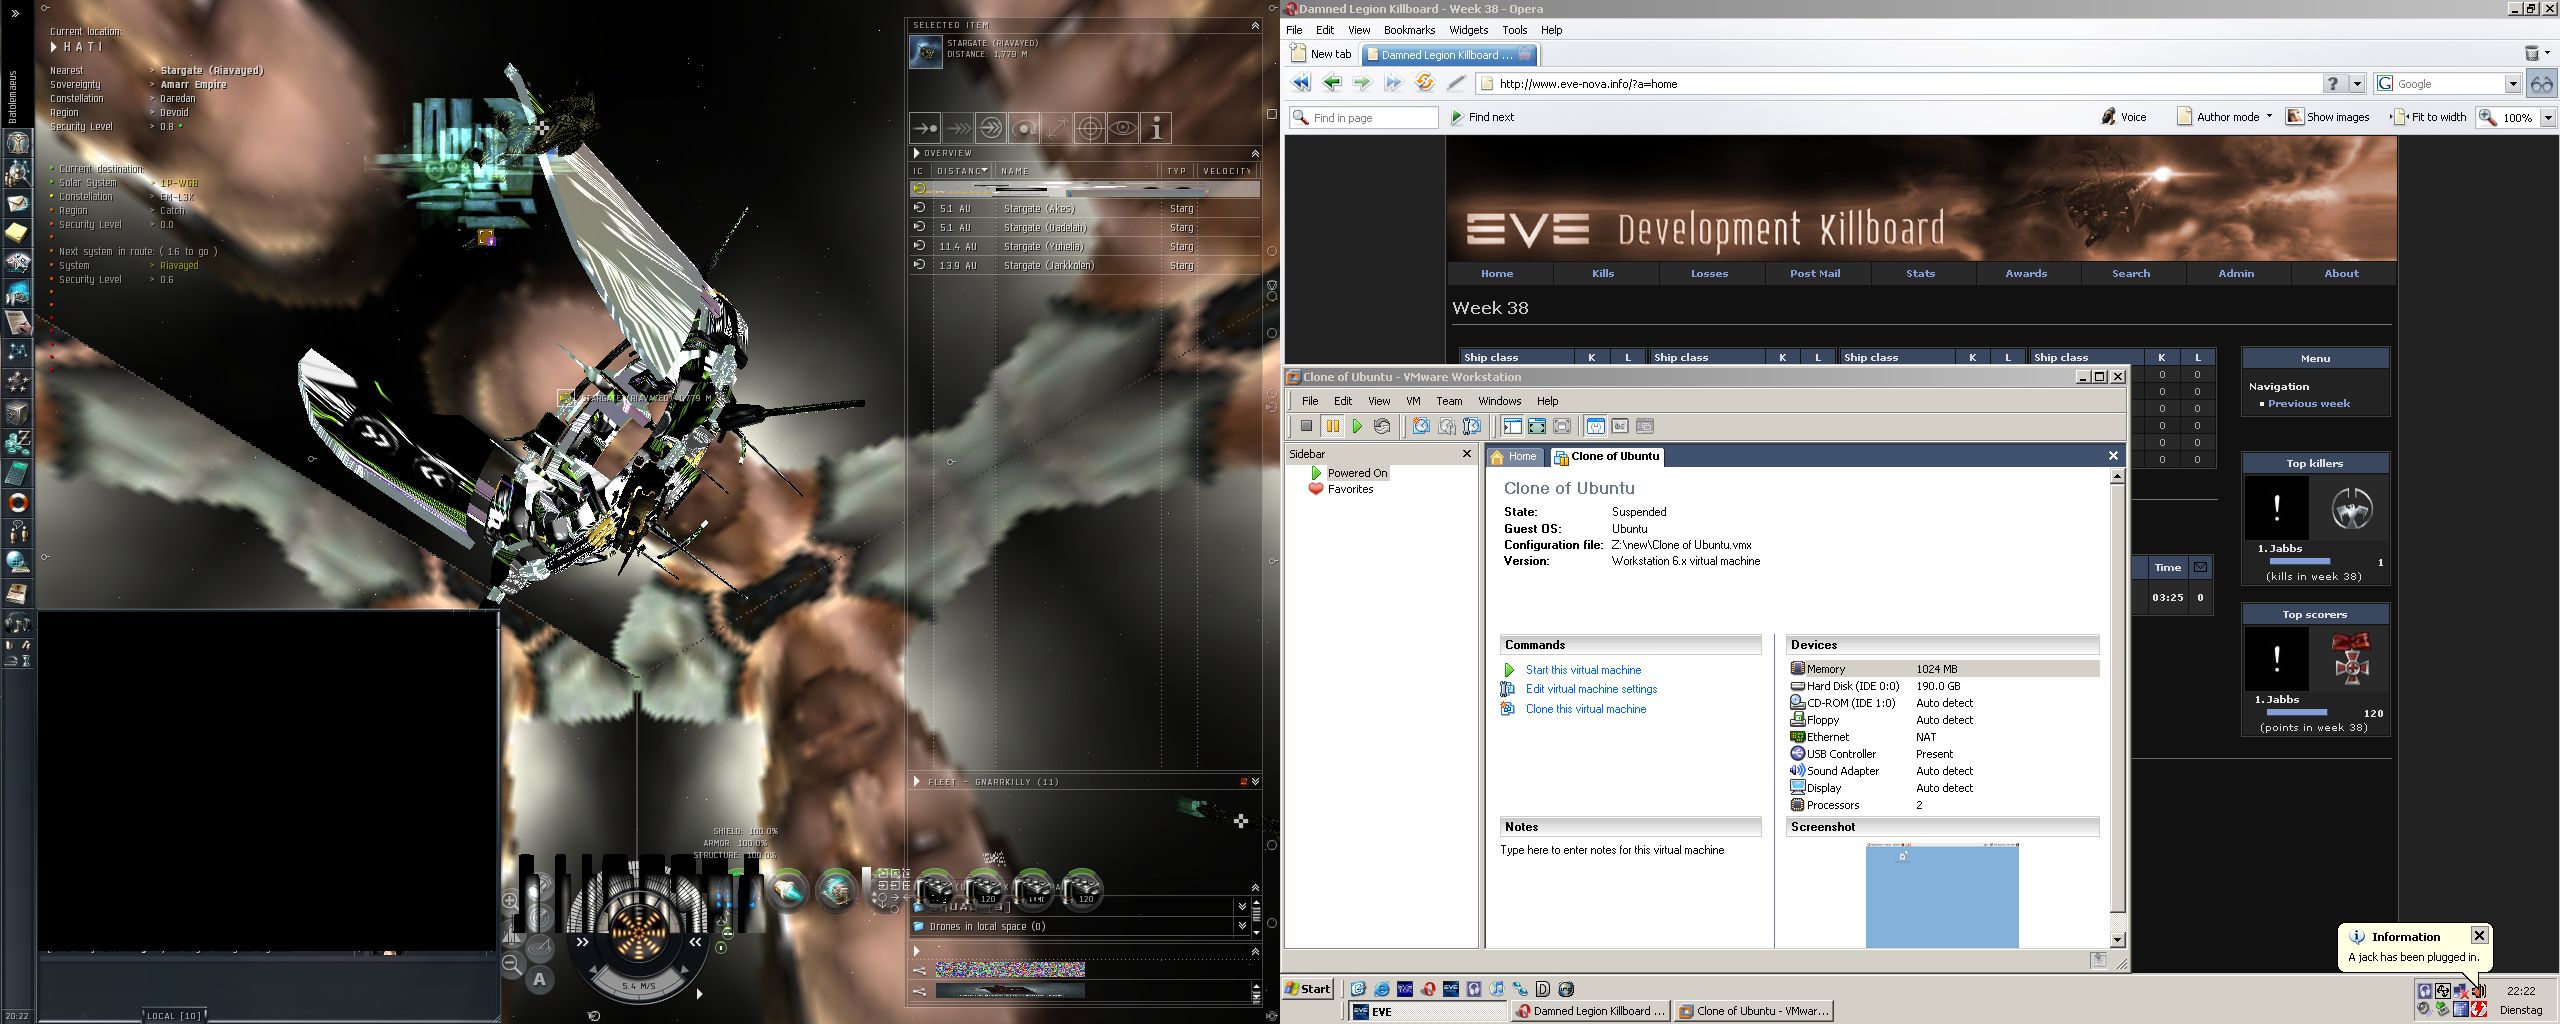Click Opera's Fast Forward icon
Image resolution: width=2560 pixels, height=1024 pixels.
click(x=1393, y=83)
